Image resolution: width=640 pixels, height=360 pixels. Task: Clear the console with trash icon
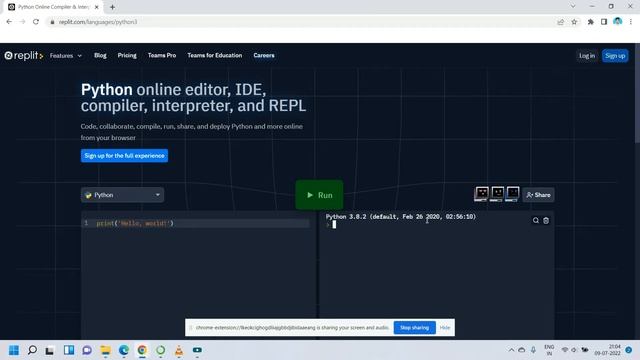click(546, 220)
